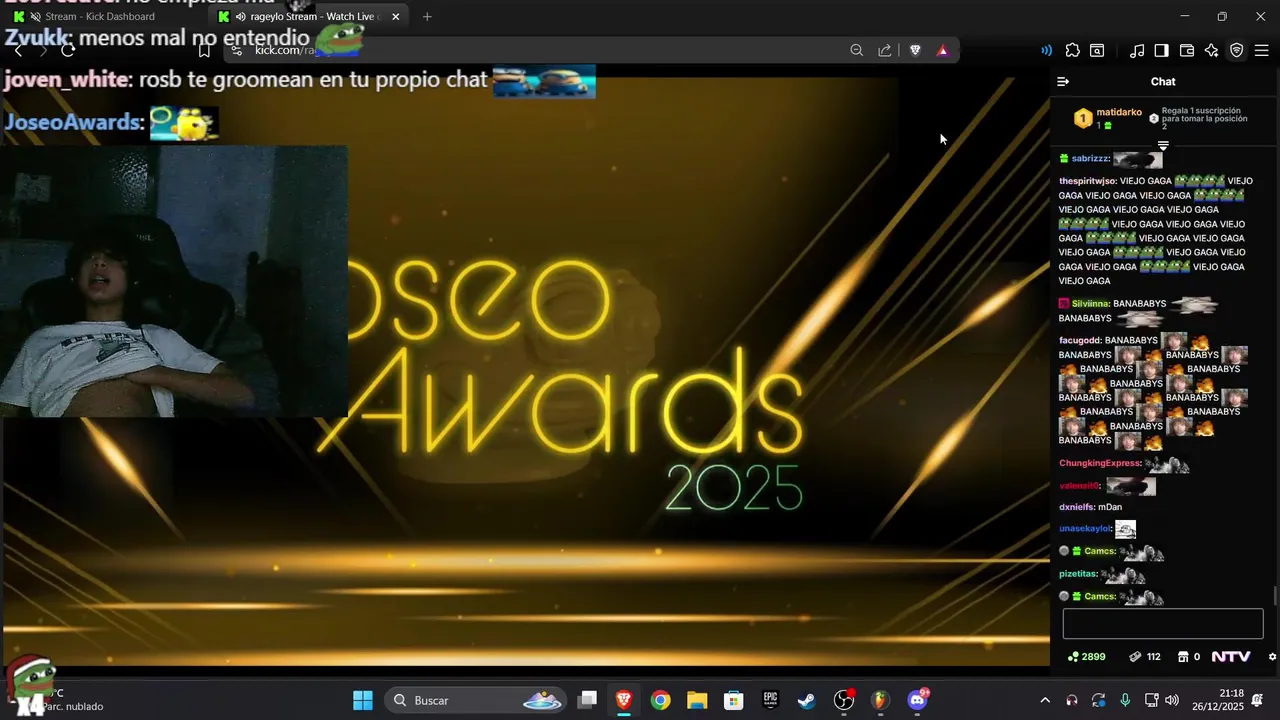Screen dimensions: 1280x720
Task: Switch to the Stream - Kick Dashboard tab
Action: [100, 17]
